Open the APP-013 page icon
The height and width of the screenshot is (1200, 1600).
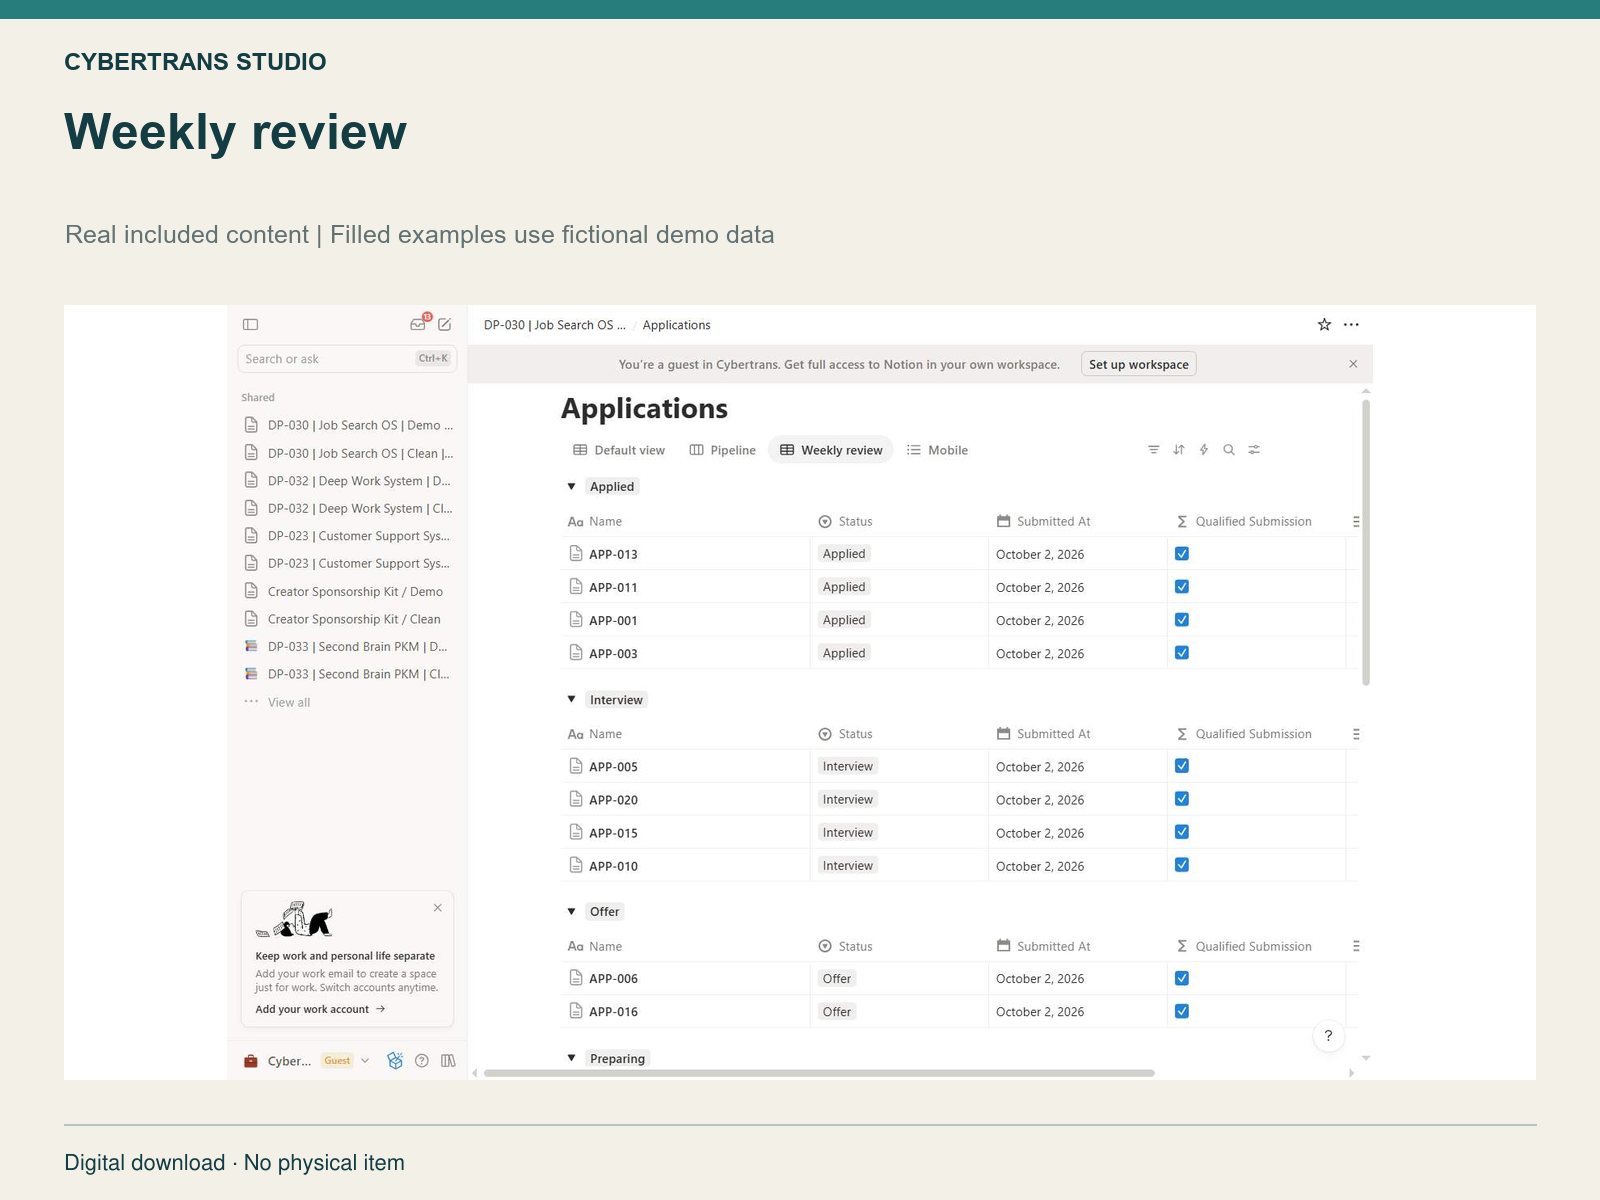tap(576, 554)
